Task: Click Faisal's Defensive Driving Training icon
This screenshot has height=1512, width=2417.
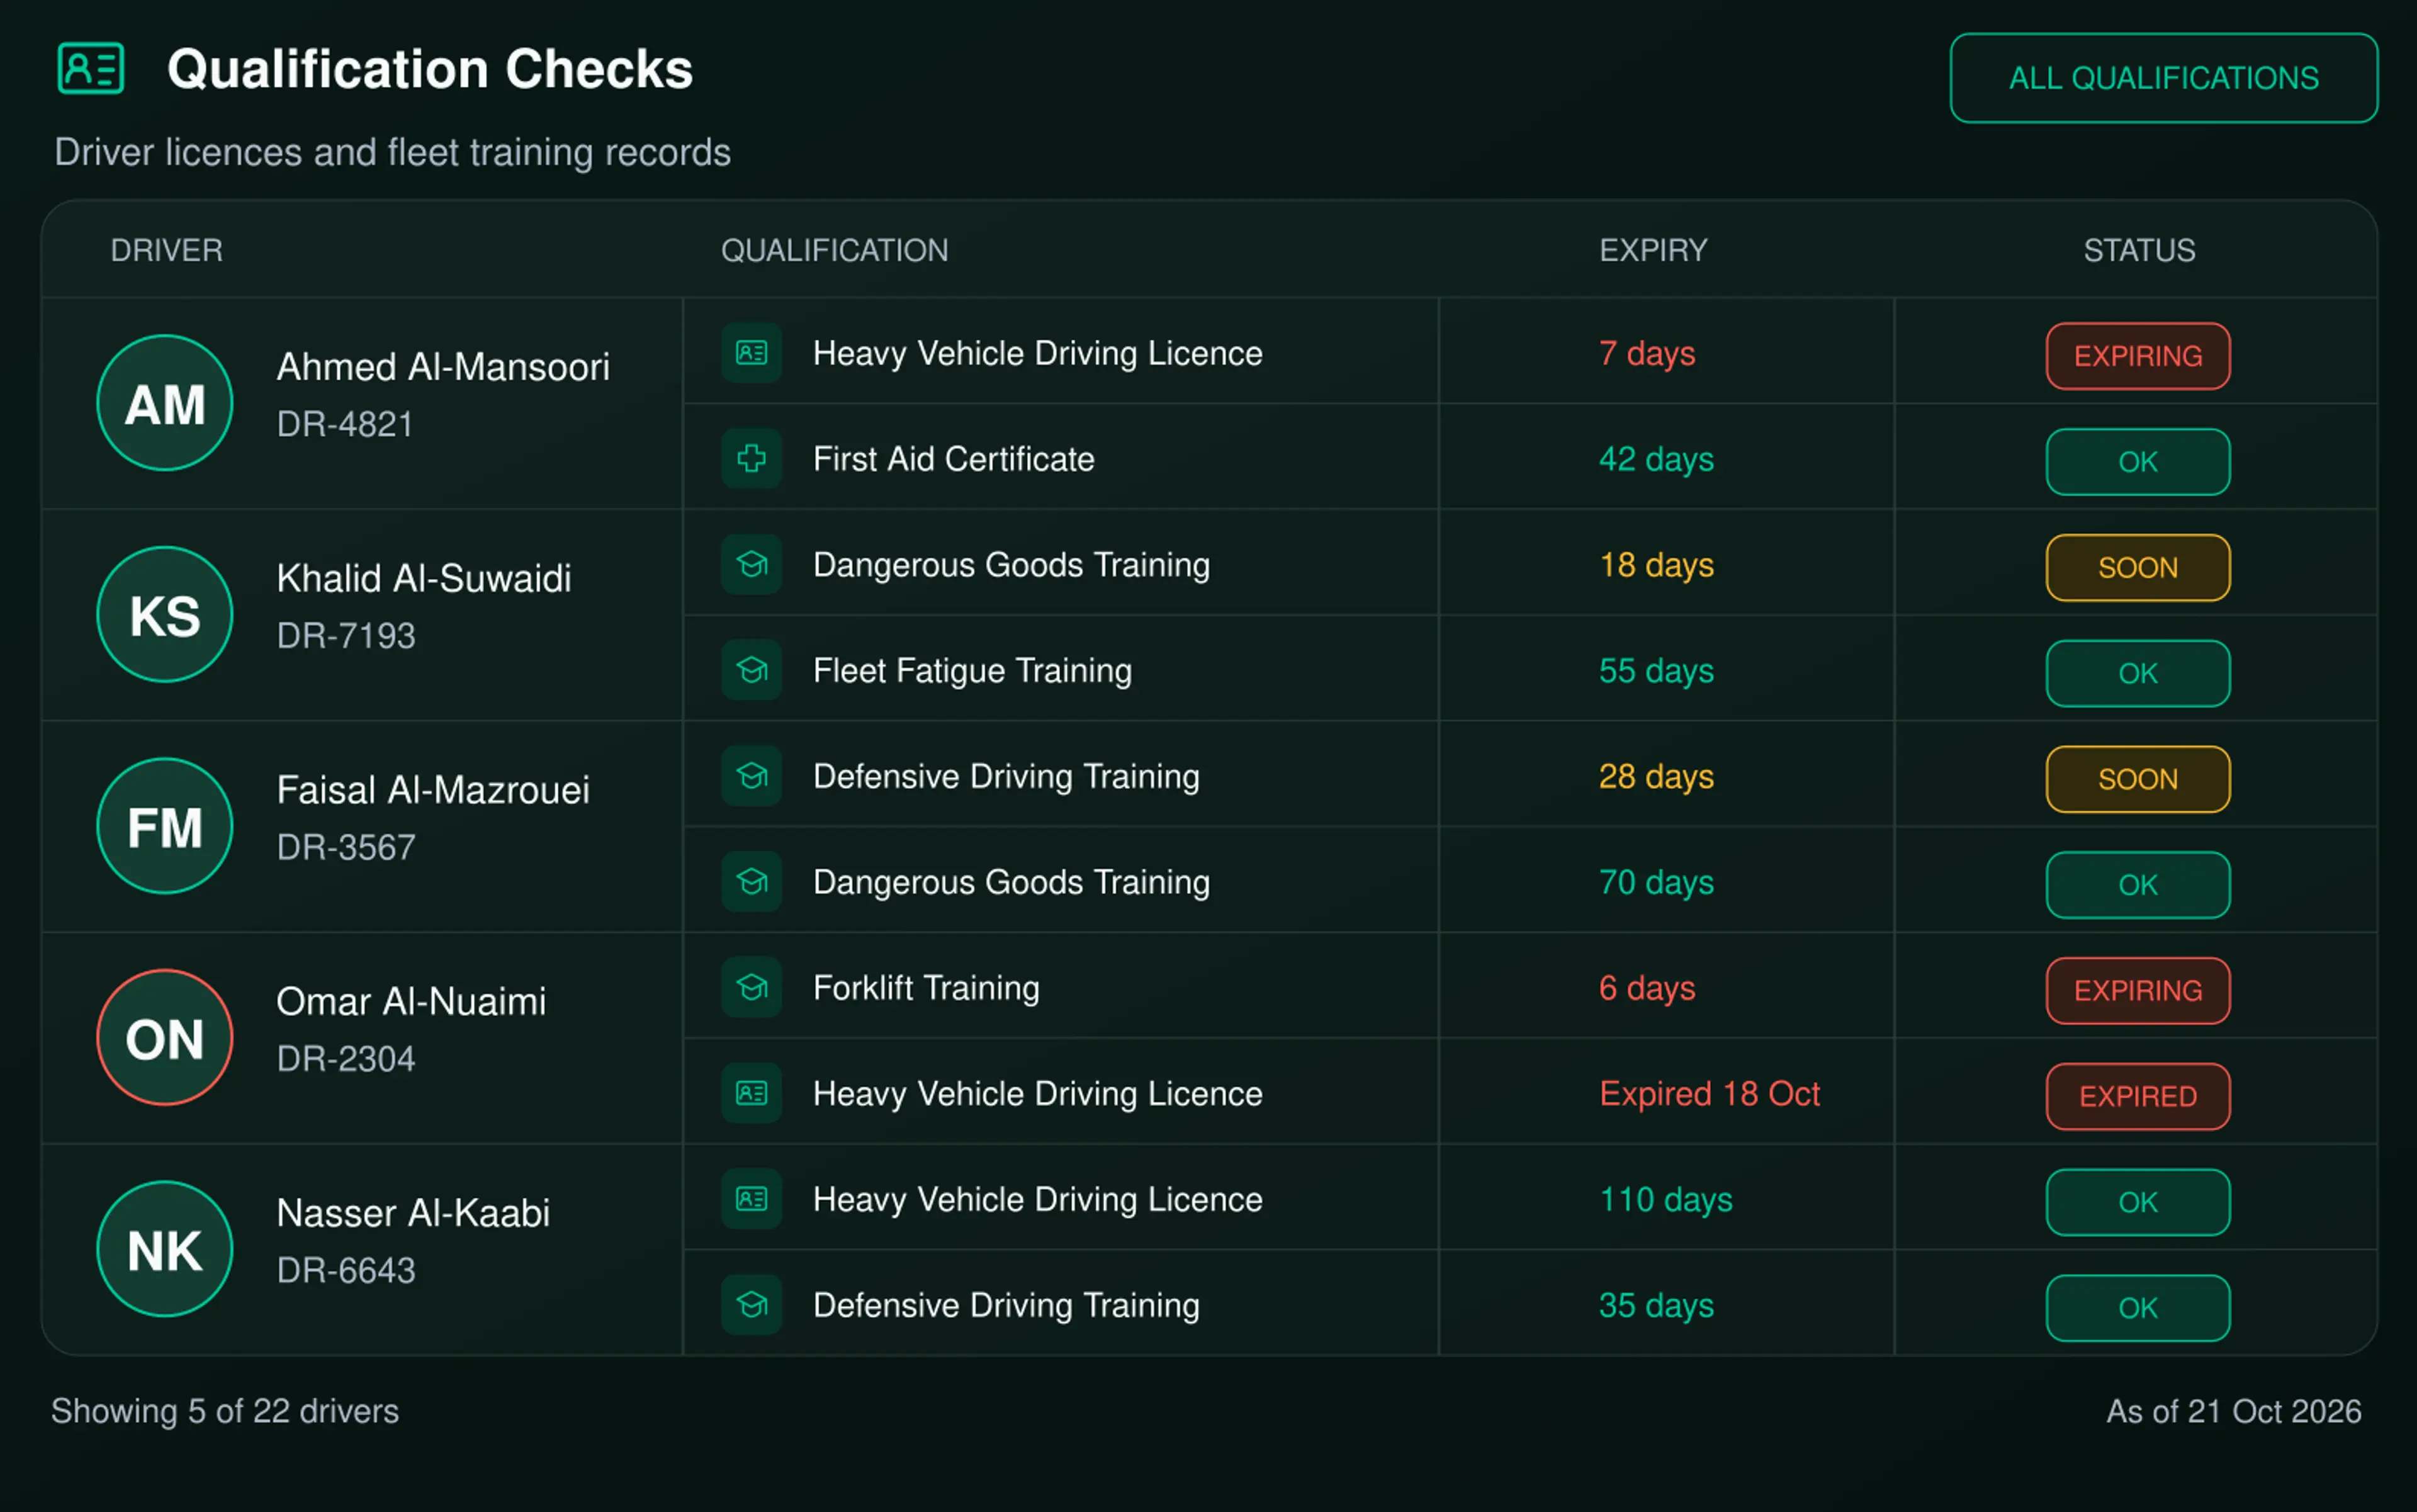Action: pyautogui.click(x=751, y=776)
